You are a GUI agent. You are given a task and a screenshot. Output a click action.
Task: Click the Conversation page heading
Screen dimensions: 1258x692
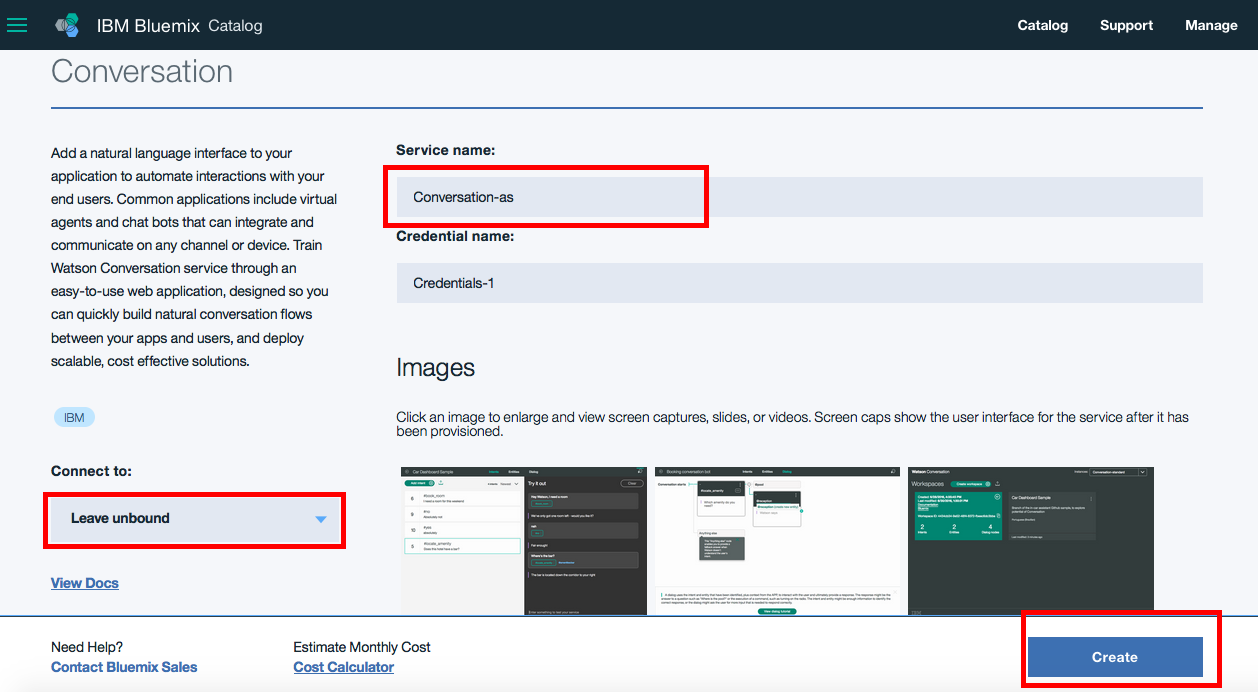[x=142, y=72]
